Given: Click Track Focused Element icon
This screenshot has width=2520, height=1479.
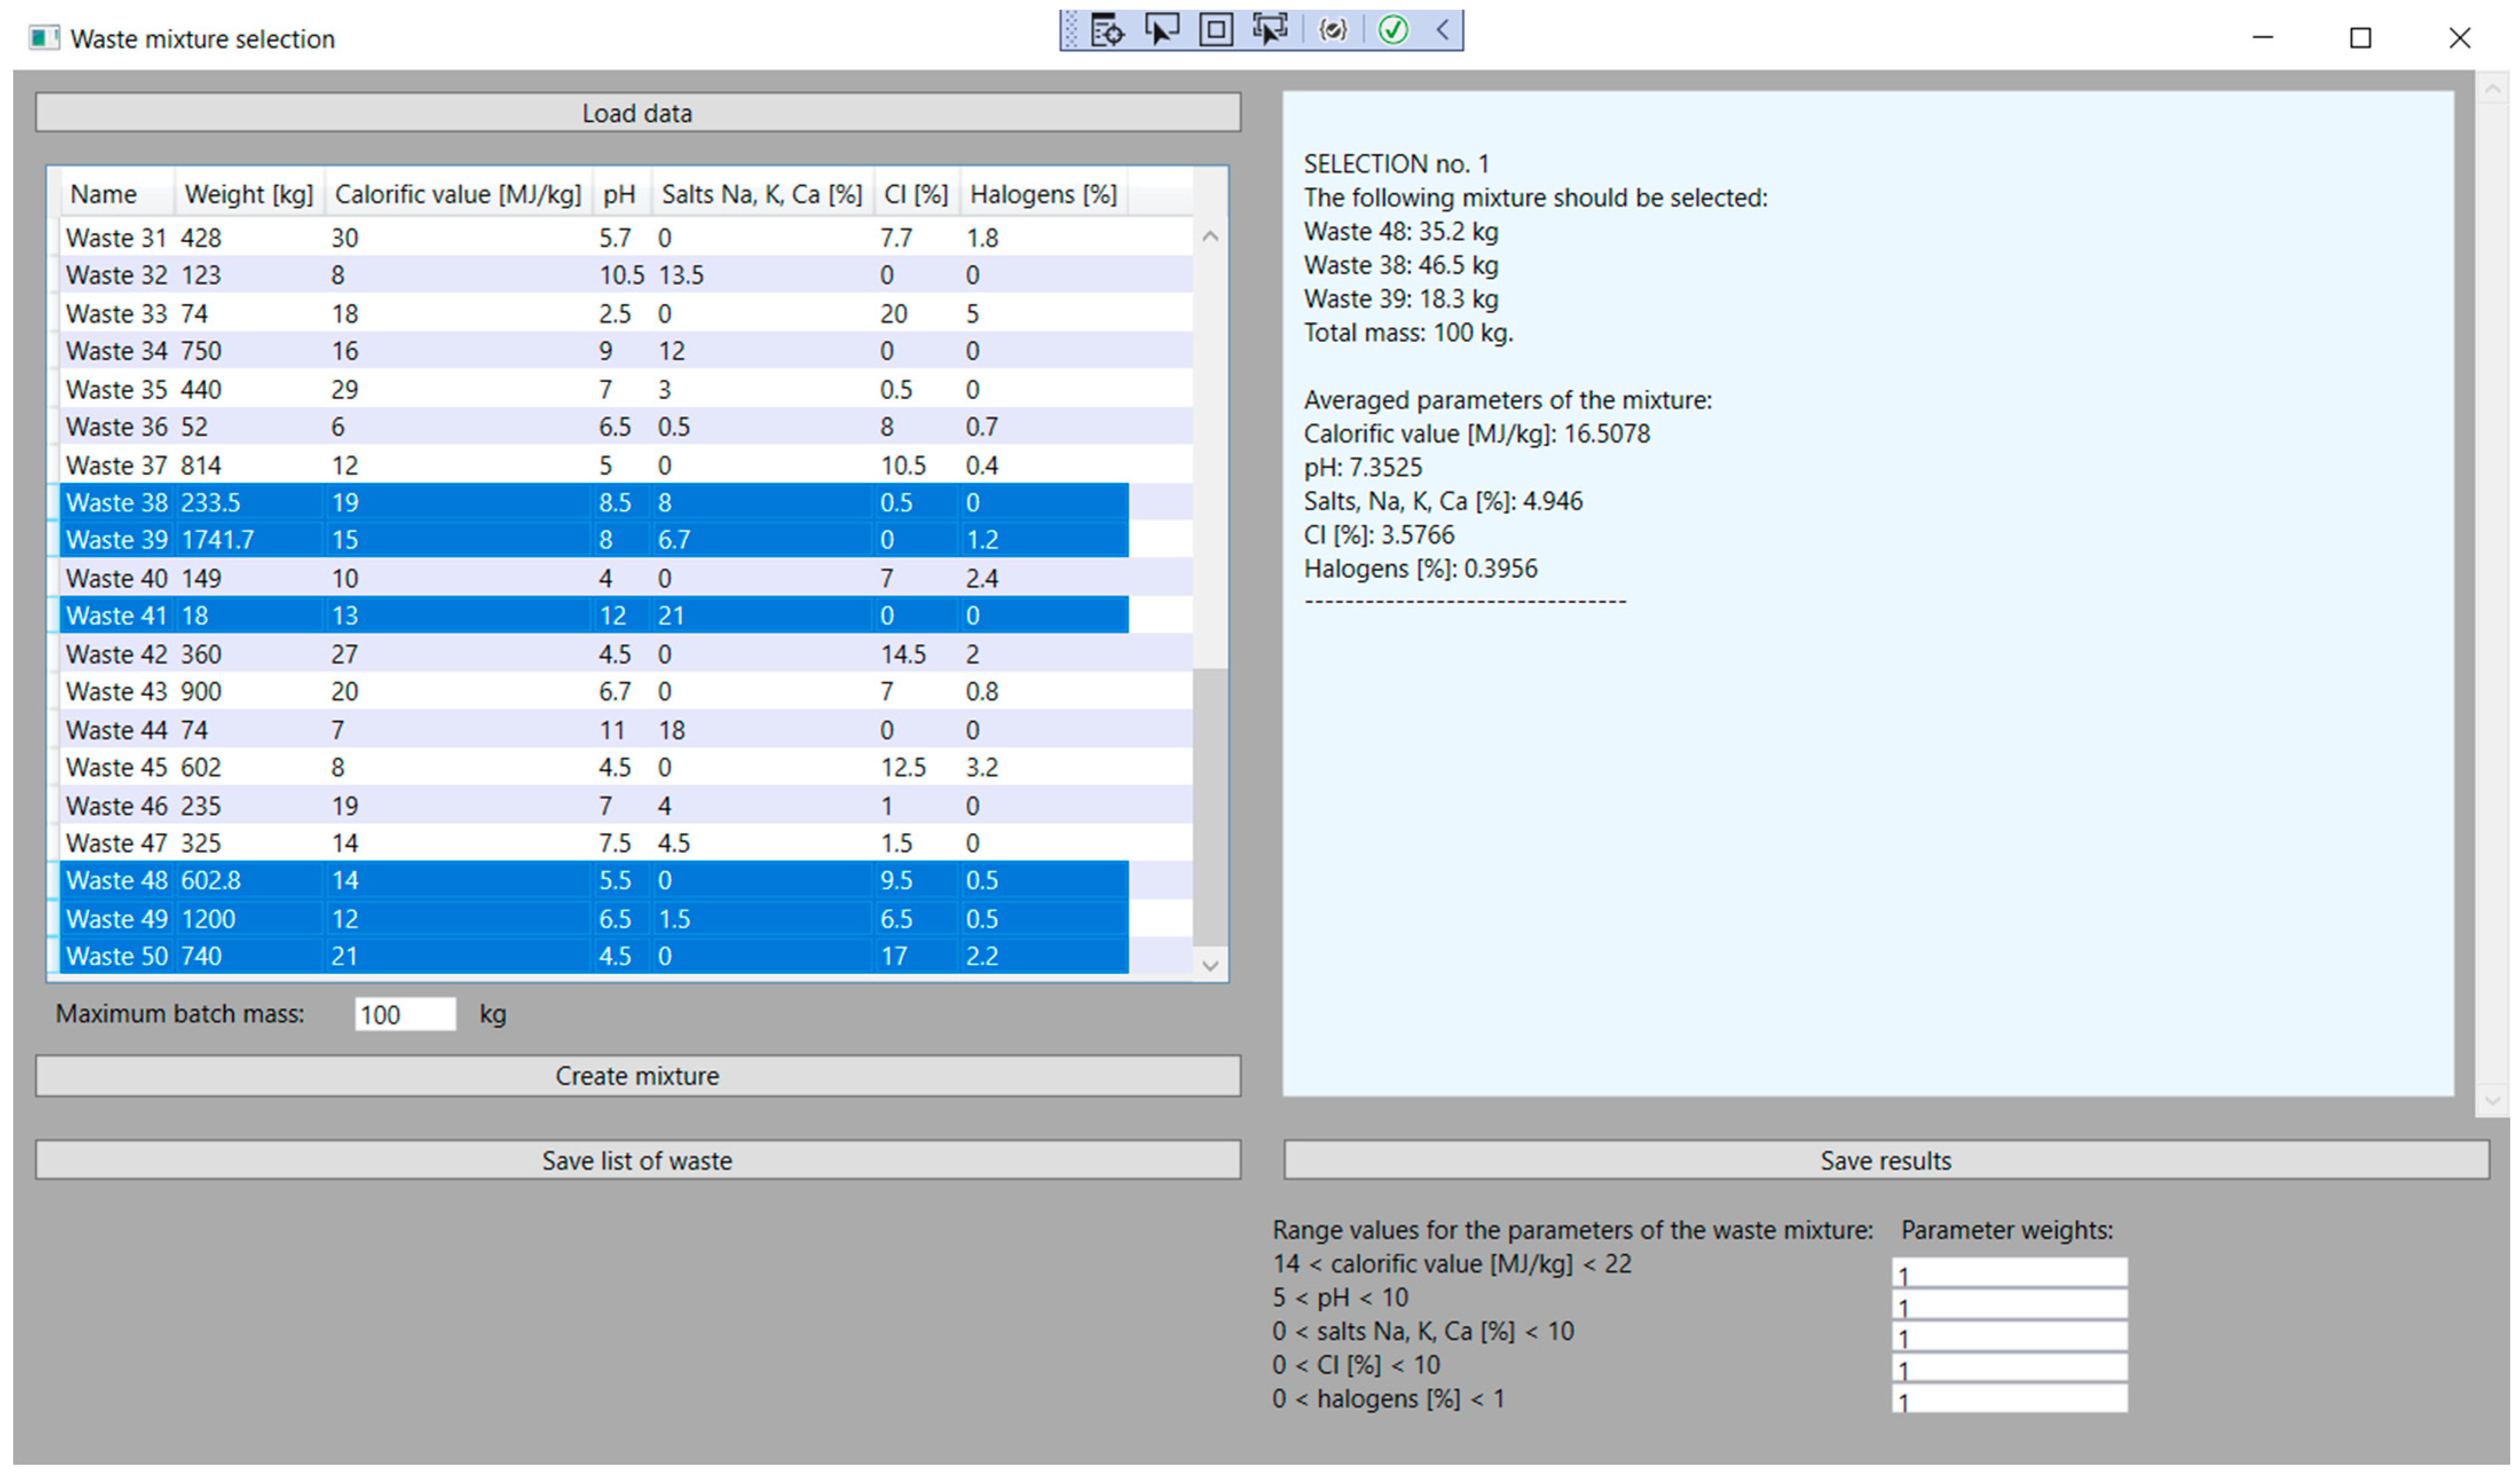Looking at the screenshot, I should [1269, 30].
